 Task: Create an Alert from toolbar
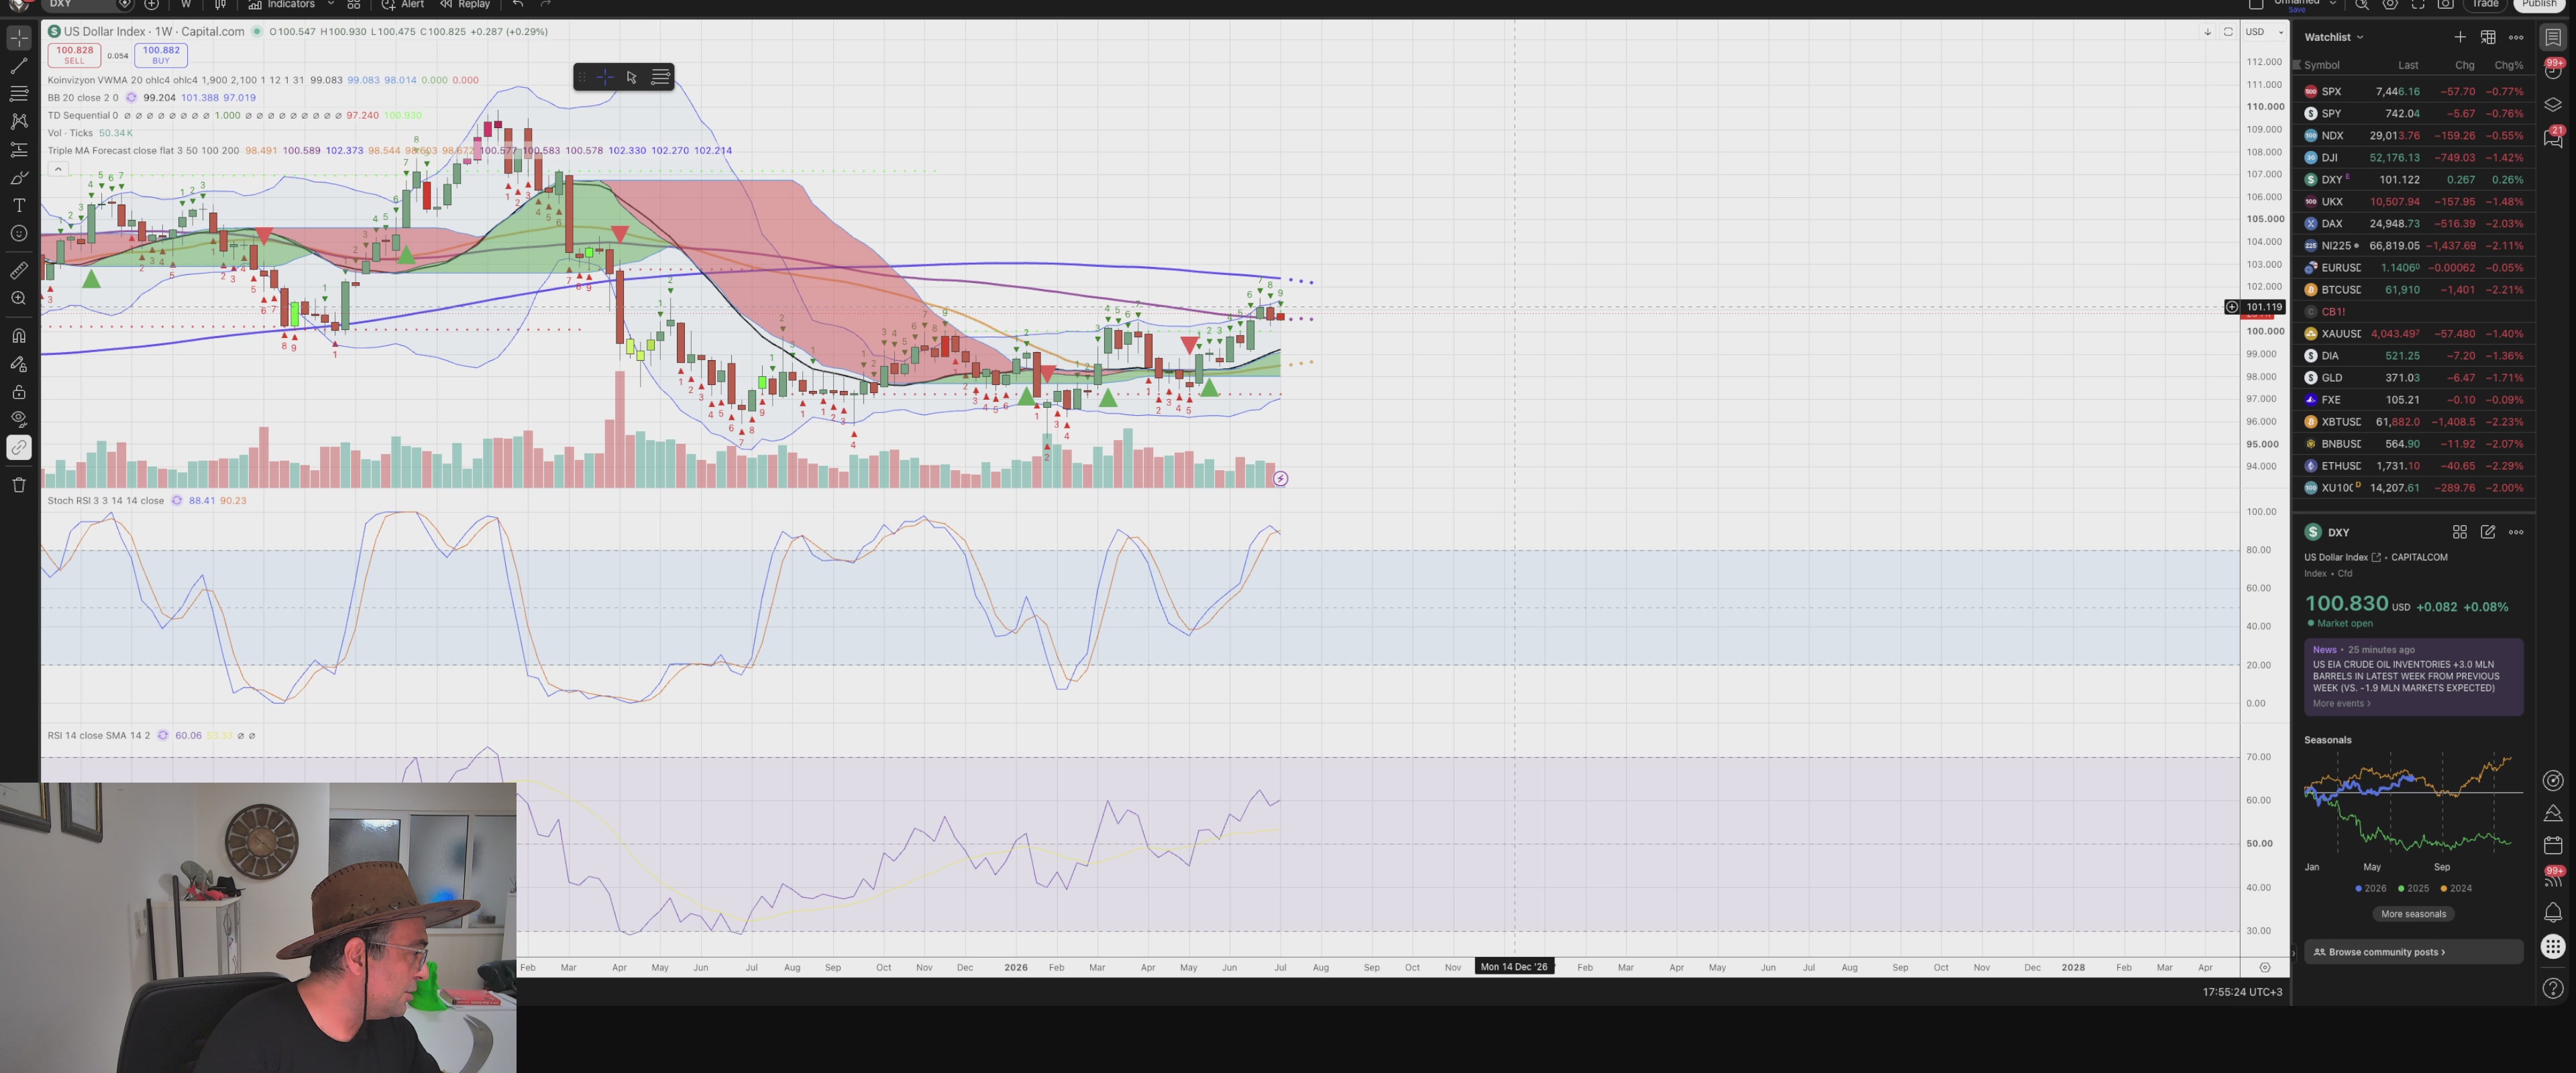[403, 5]
